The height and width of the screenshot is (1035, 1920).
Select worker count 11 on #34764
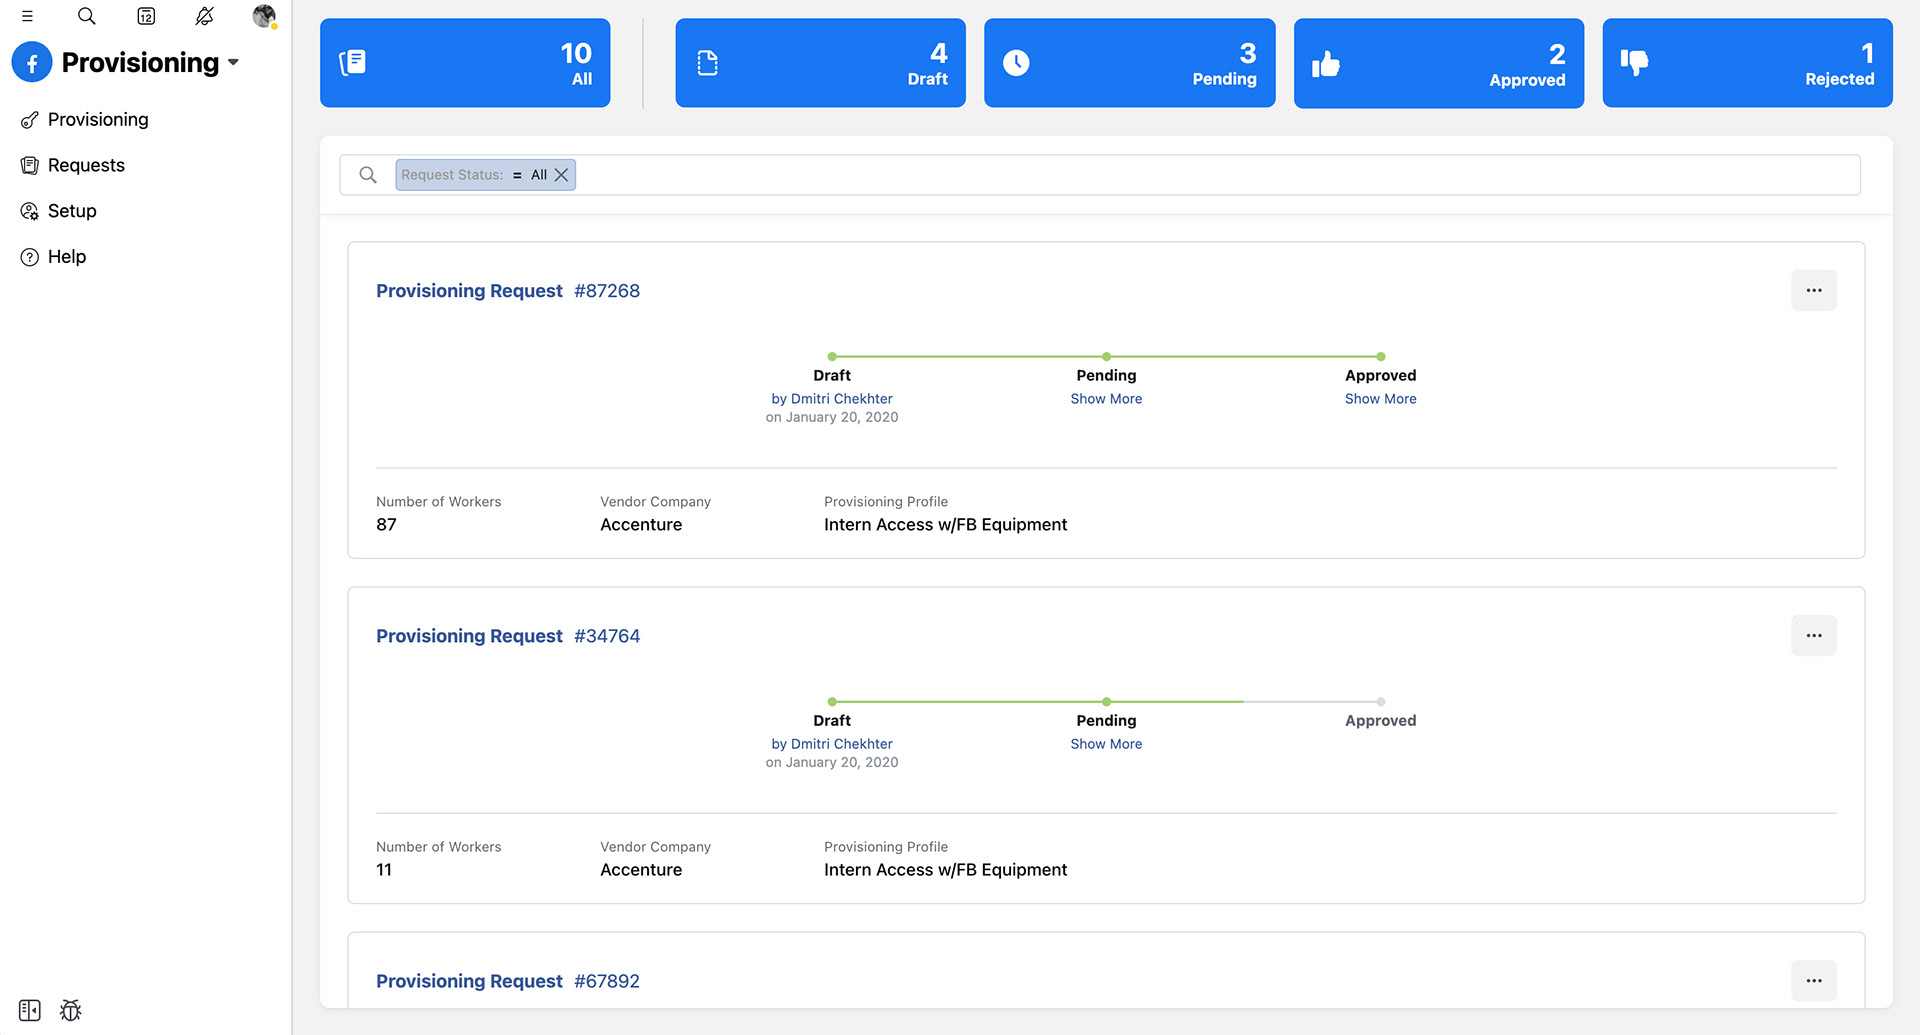point(384,870)
